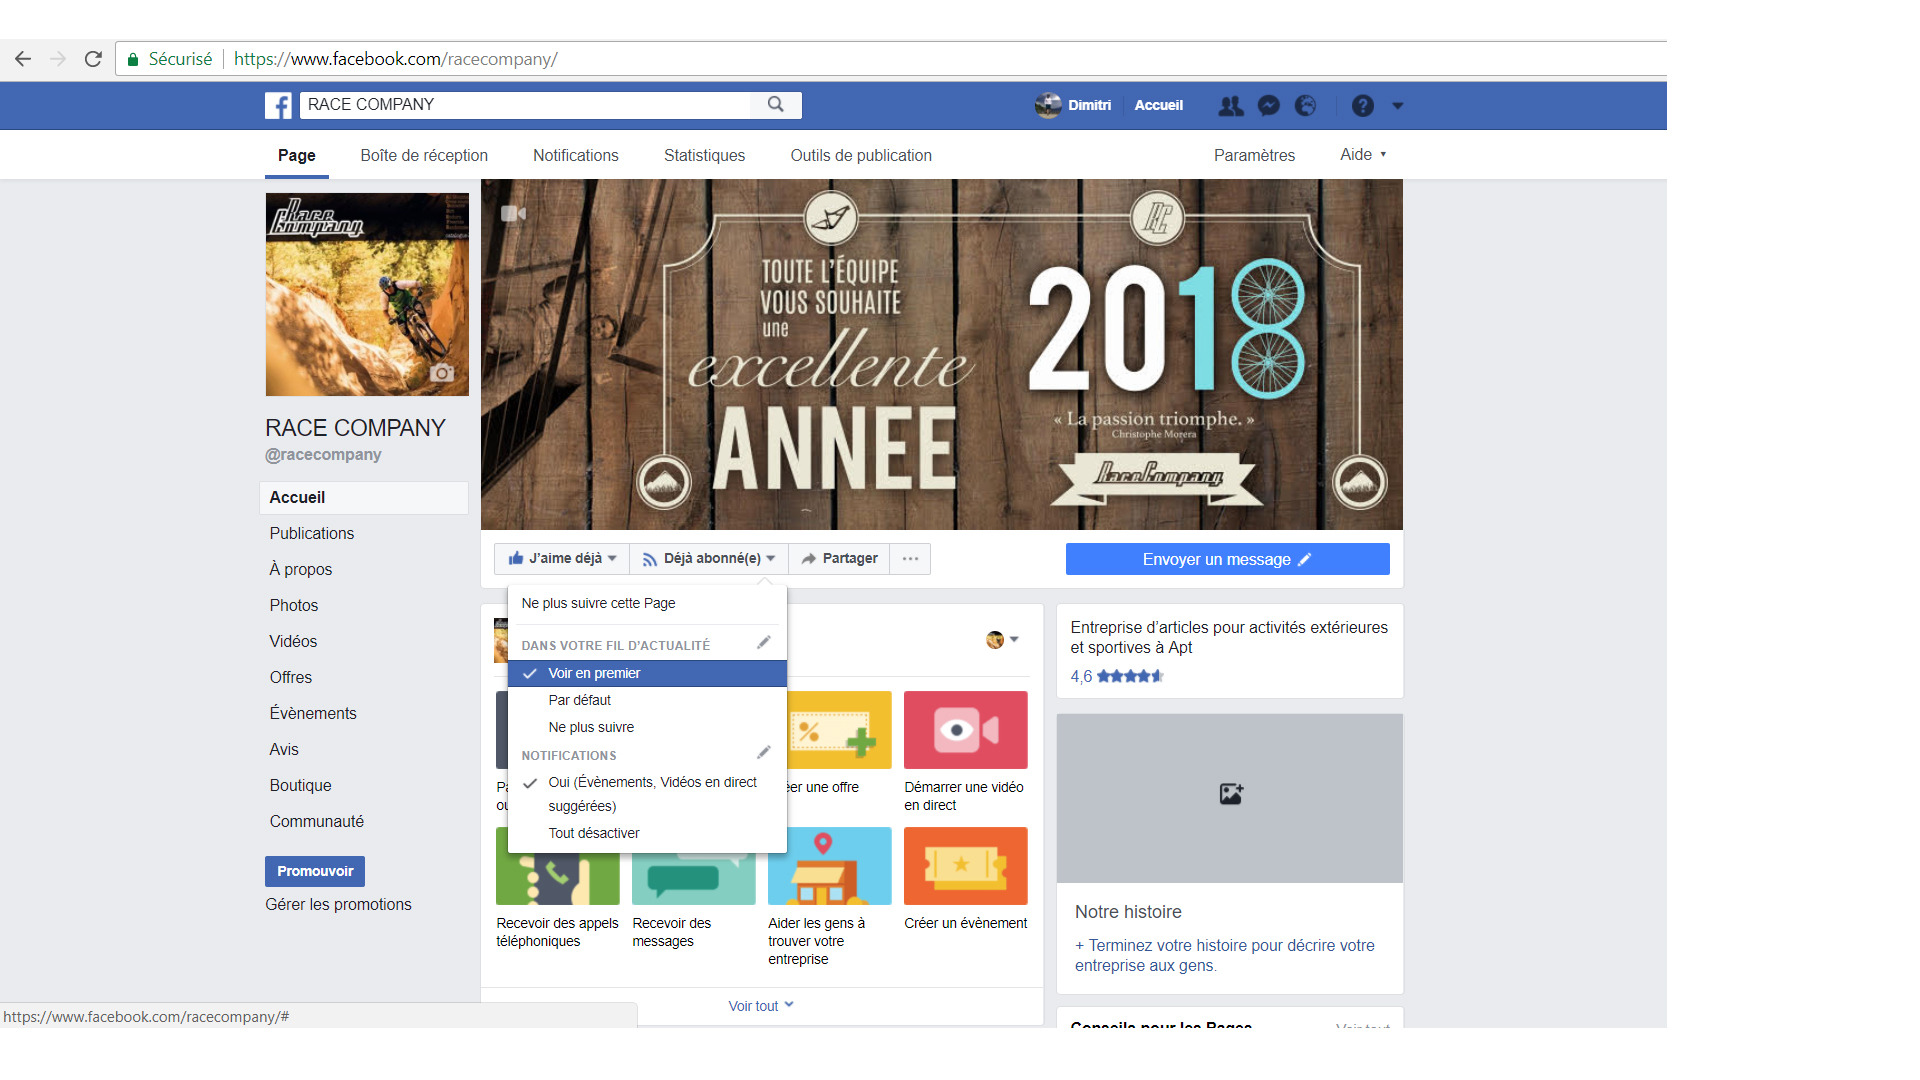Click the browser address bar URL
The height and width of the screenshot is (1080, 1920).
point(396,59)
